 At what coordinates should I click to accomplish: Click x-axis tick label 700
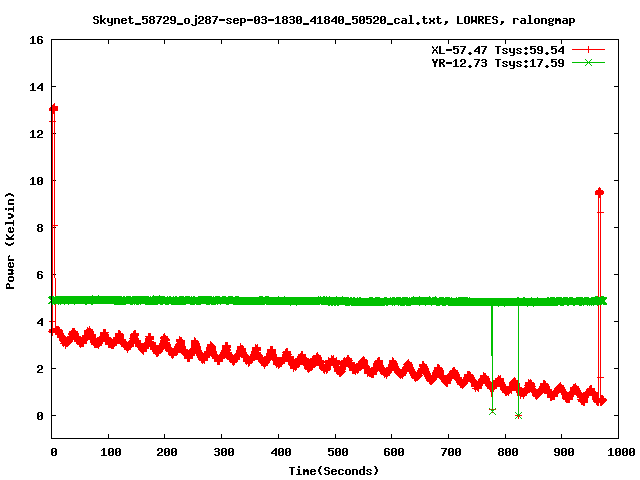[x=451, y=452]
